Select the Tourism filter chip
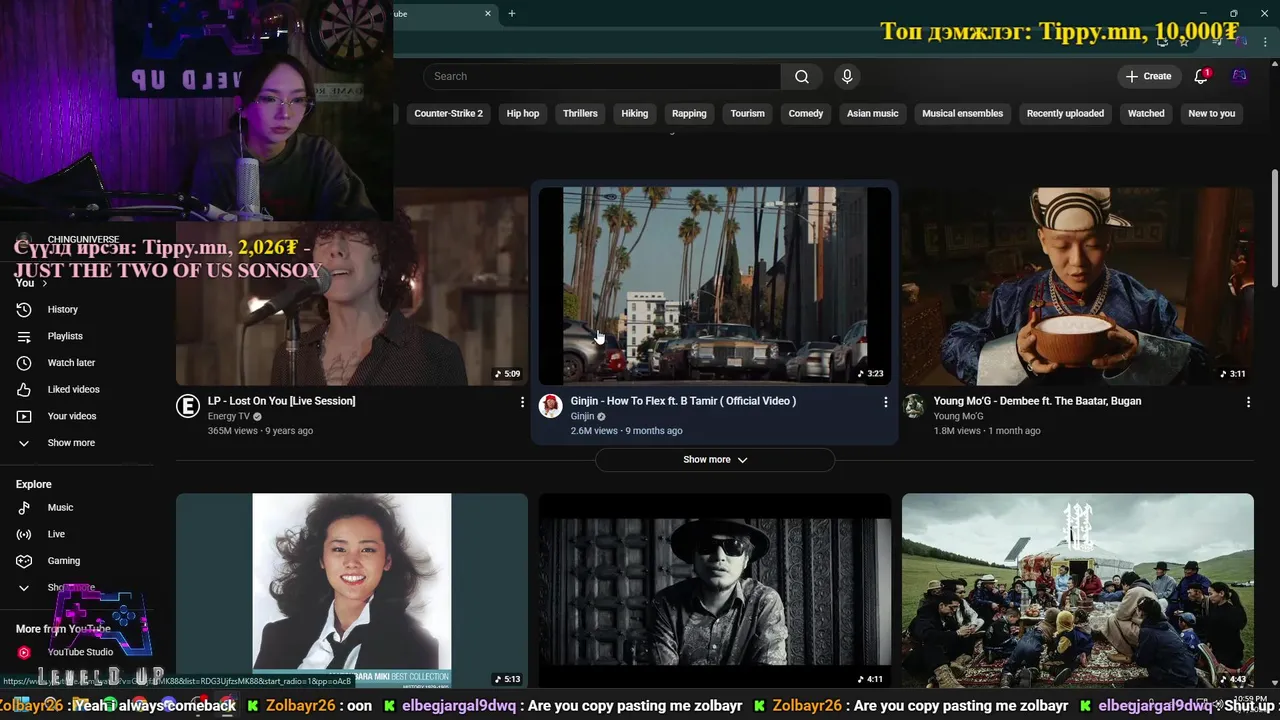This screenshot has height=720, width=1280. click(747, 113)
